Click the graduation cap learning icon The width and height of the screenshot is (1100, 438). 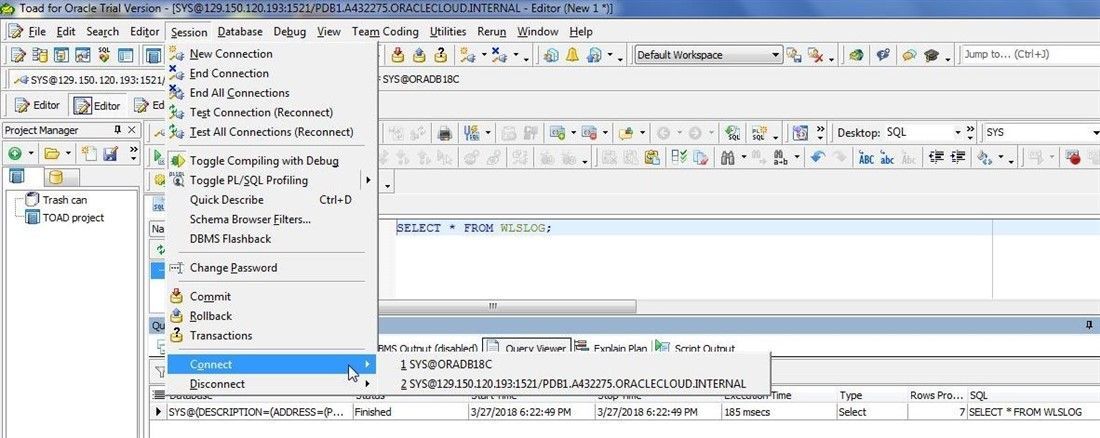[x=931, y=55]
